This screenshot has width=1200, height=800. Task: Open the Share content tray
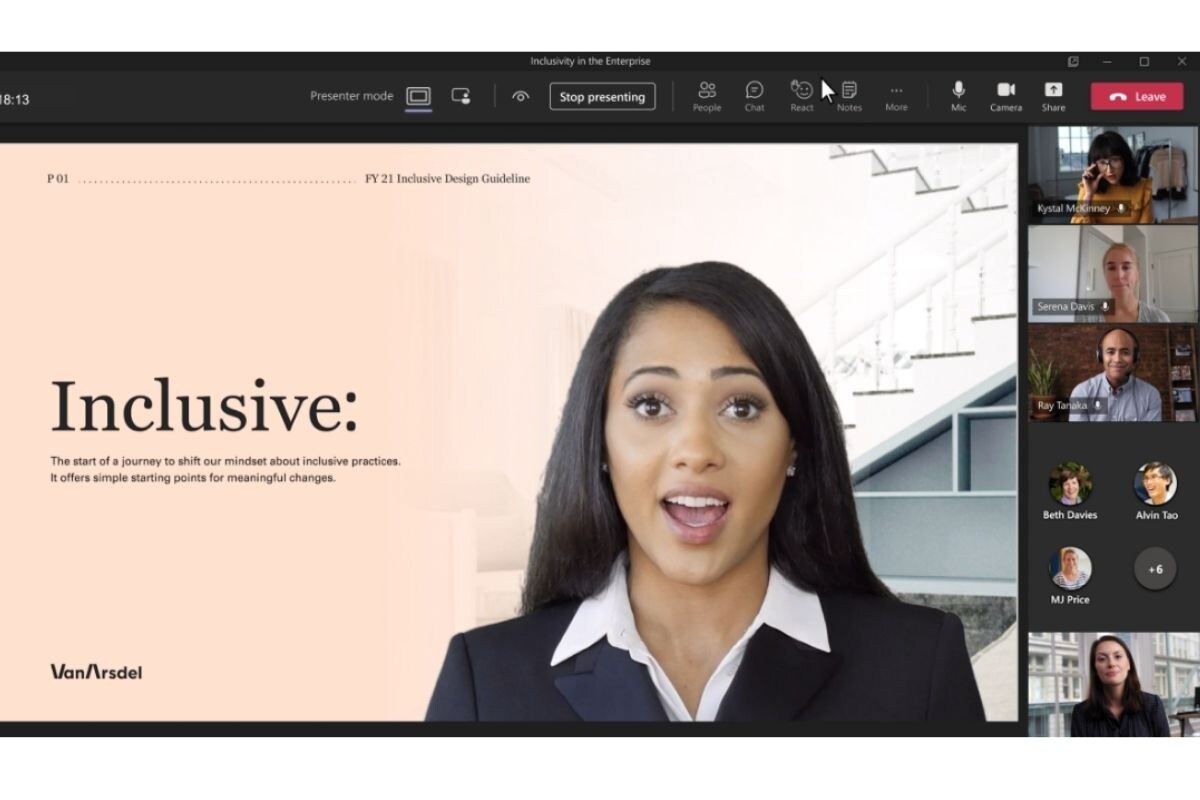point(1053,96)
